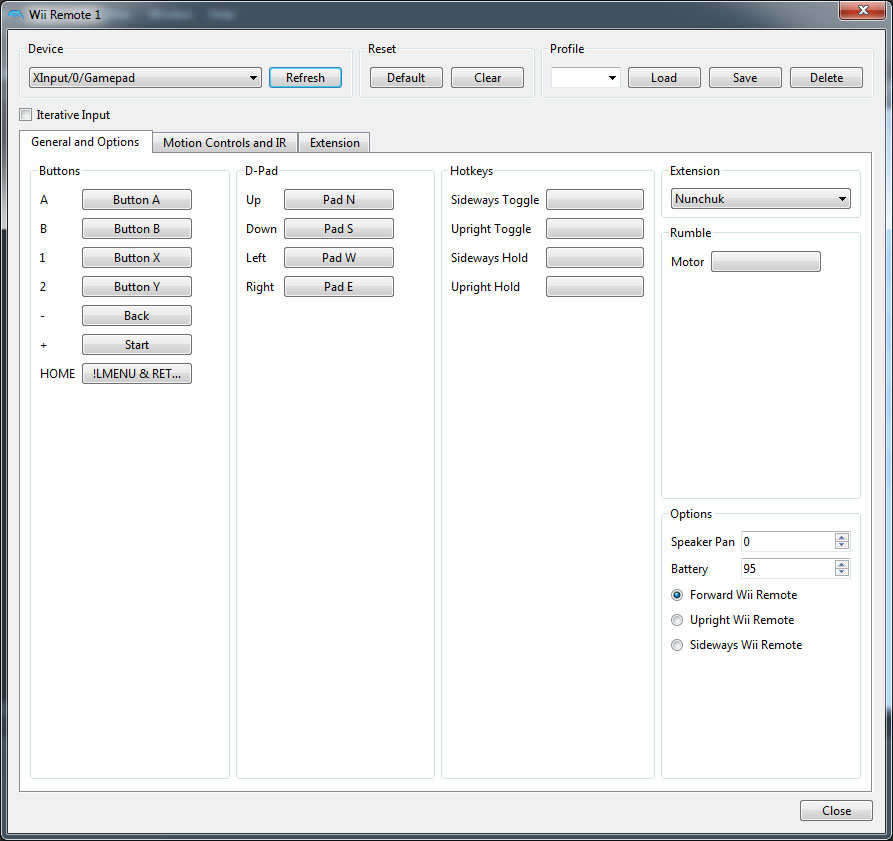Click the HOME mapping !LMENU & RET...
893x841 pixels.
137,374
